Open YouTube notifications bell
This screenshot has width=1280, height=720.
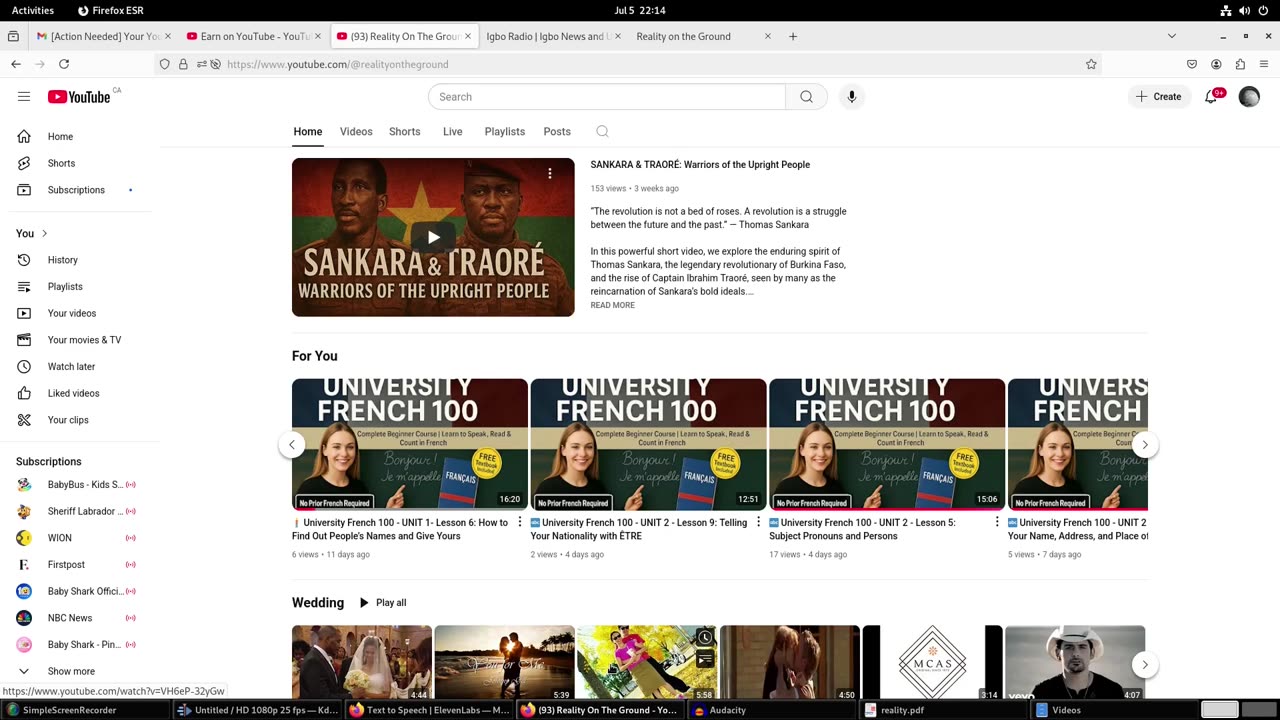[x=1212, y=97]
